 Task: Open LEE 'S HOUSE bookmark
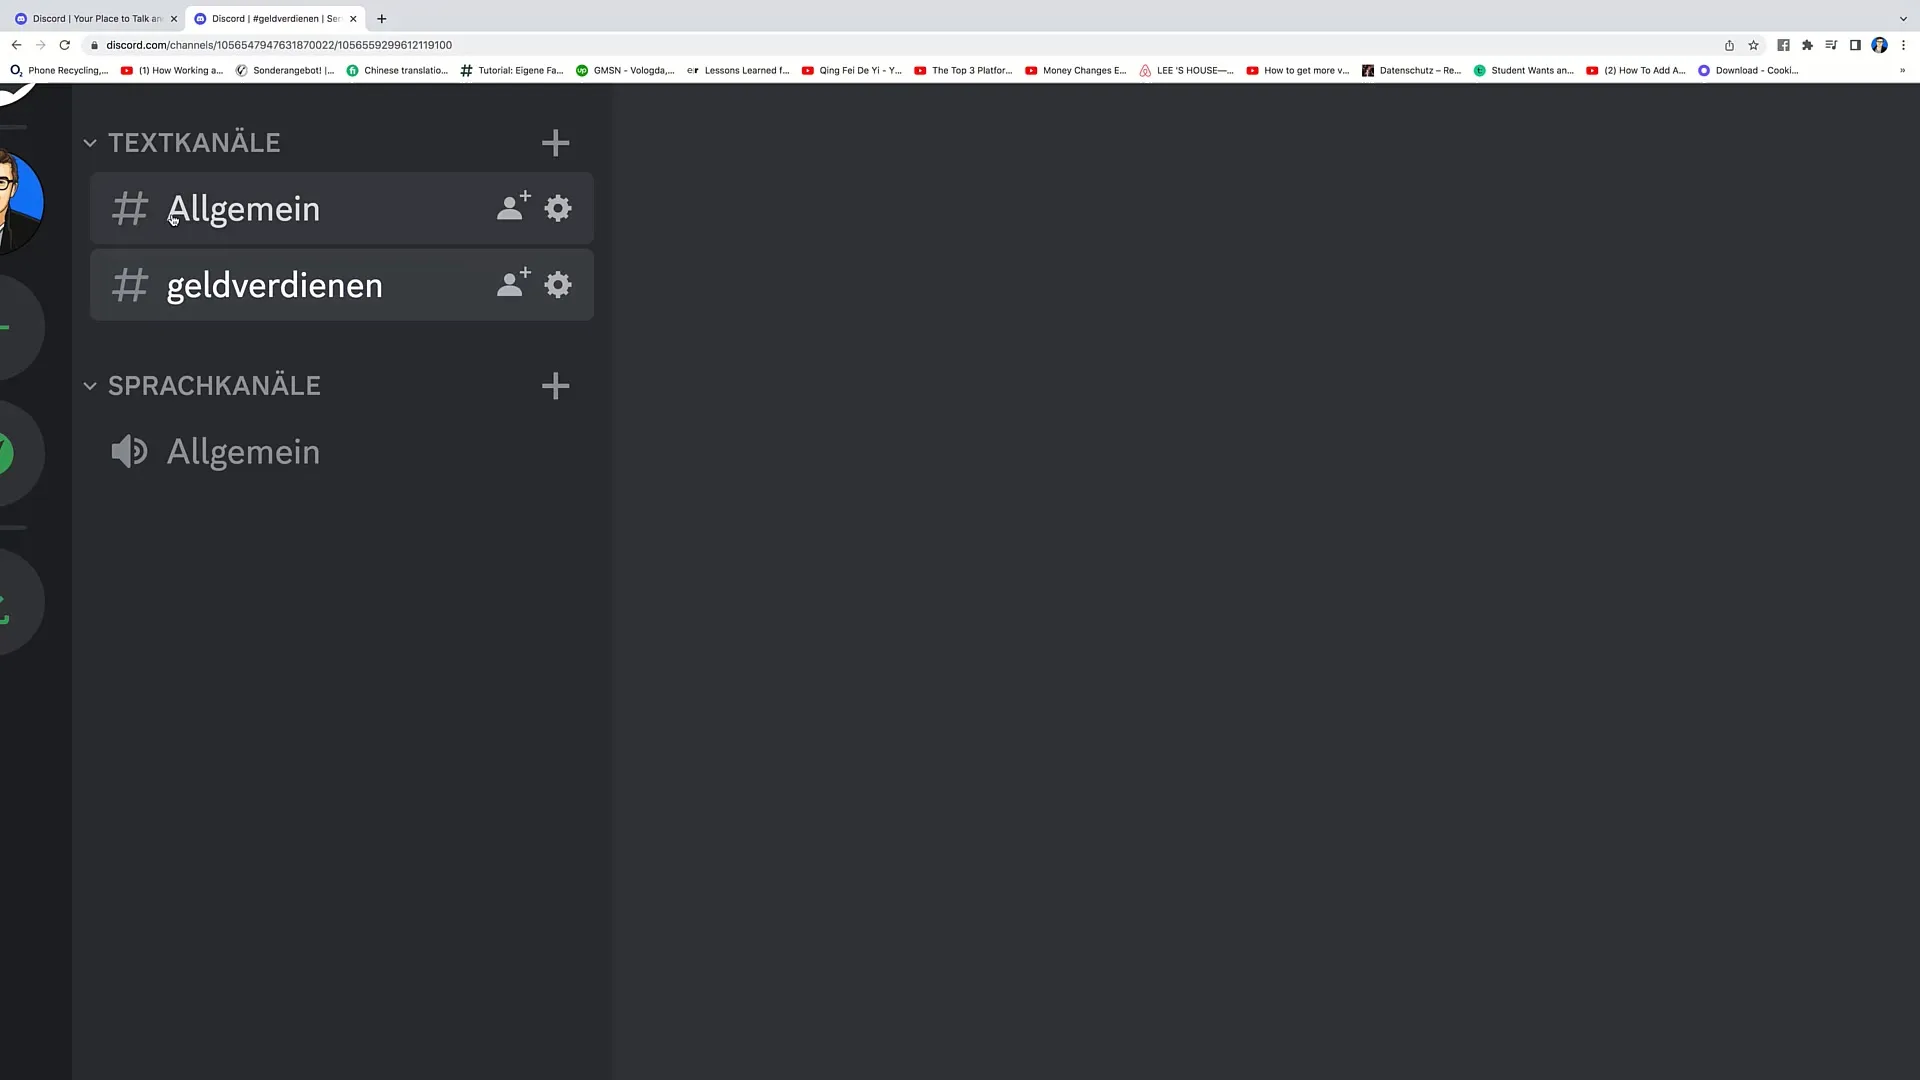(x=1187, y=70)
